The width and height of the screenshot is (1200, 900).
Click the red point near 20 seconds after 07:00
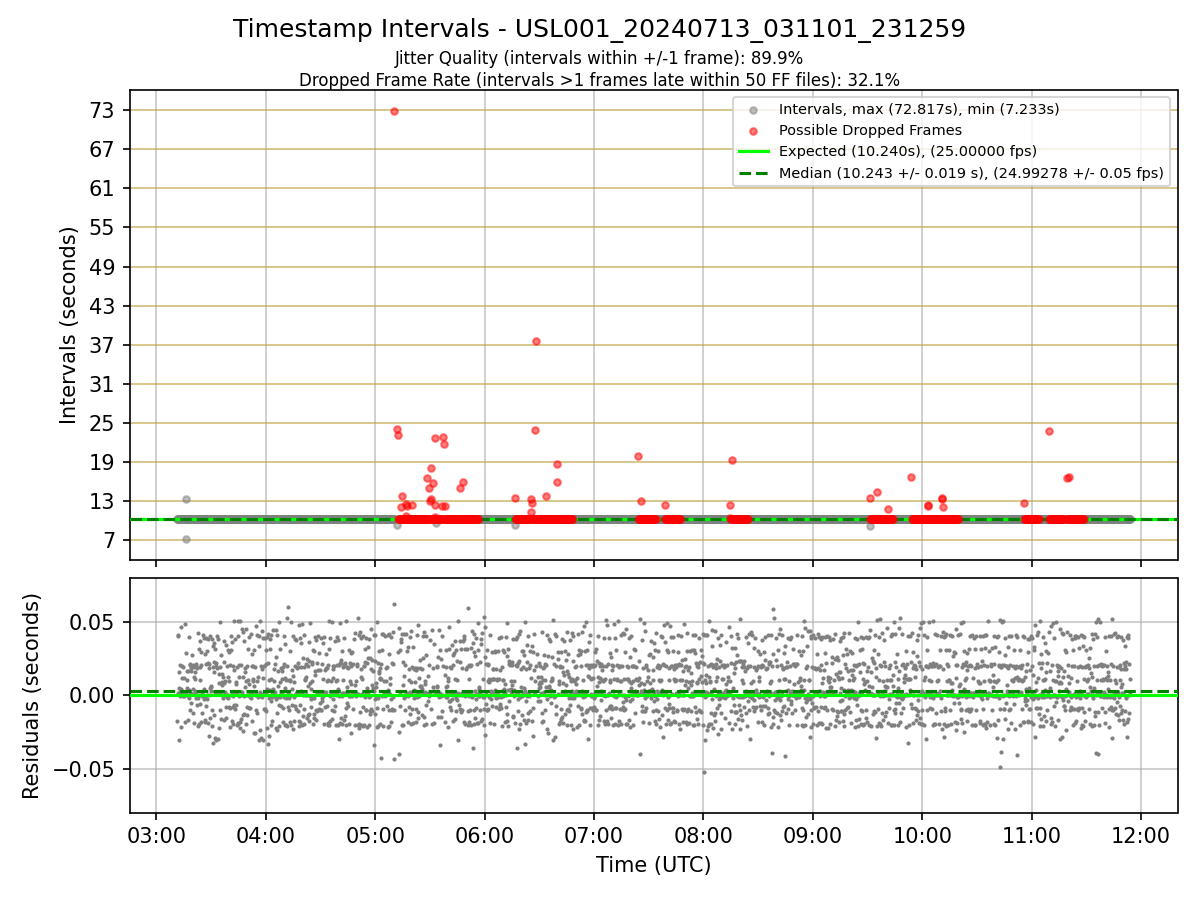[x=638, y=456]
